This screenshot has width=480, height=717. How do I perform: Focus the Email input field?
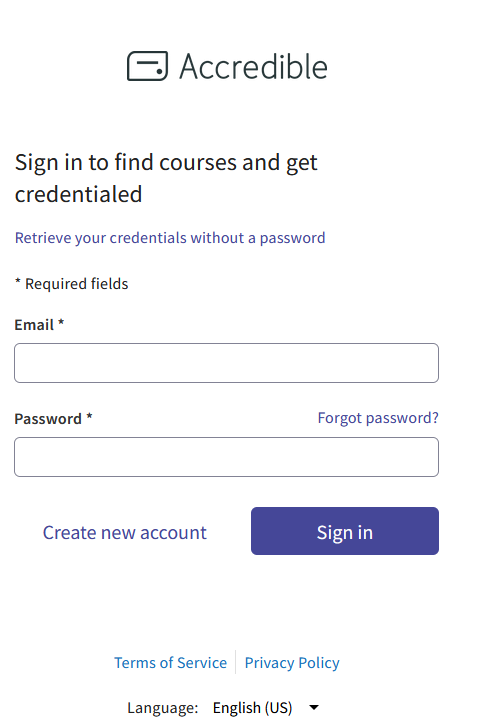click(x=226, y=363)
